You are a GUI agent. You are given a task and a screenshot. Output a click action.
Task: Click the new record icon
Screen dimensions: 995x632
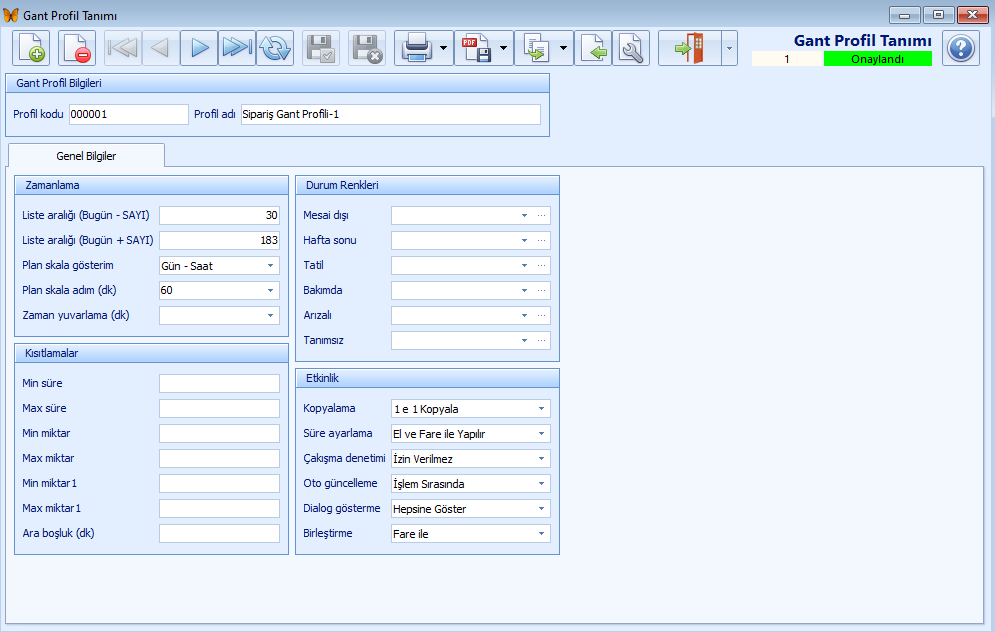[x=30, y=48]
